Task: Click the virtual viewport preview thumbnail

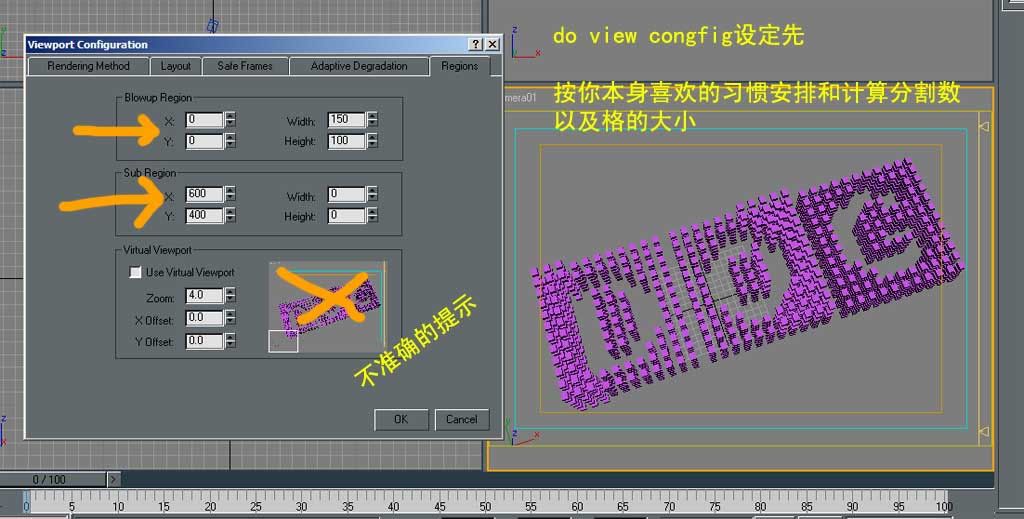Action: click(x=328, y=306)
